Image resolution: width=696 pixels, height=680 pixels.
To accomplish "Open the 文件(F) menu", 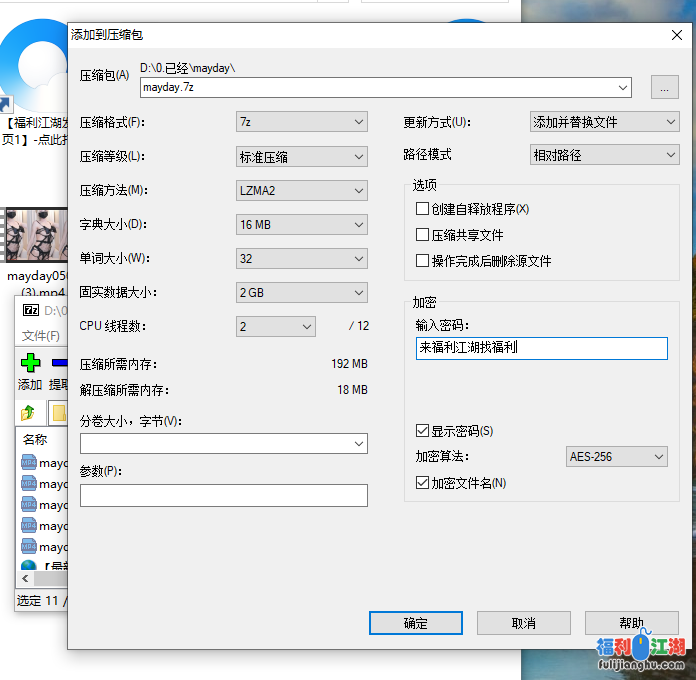I will point(41,336).
